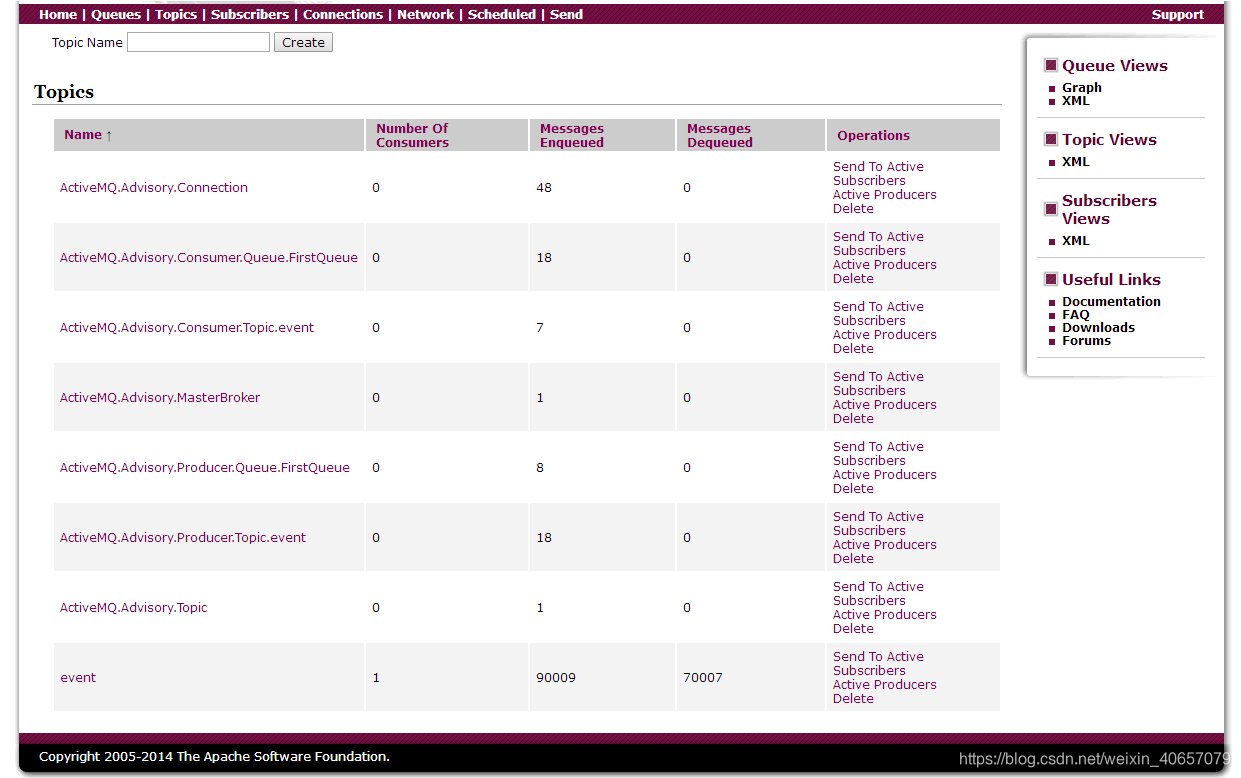The width and height of the screenshot is (1241, 778).
Task: Open the Network navigation link
Action: coord(426,14)
